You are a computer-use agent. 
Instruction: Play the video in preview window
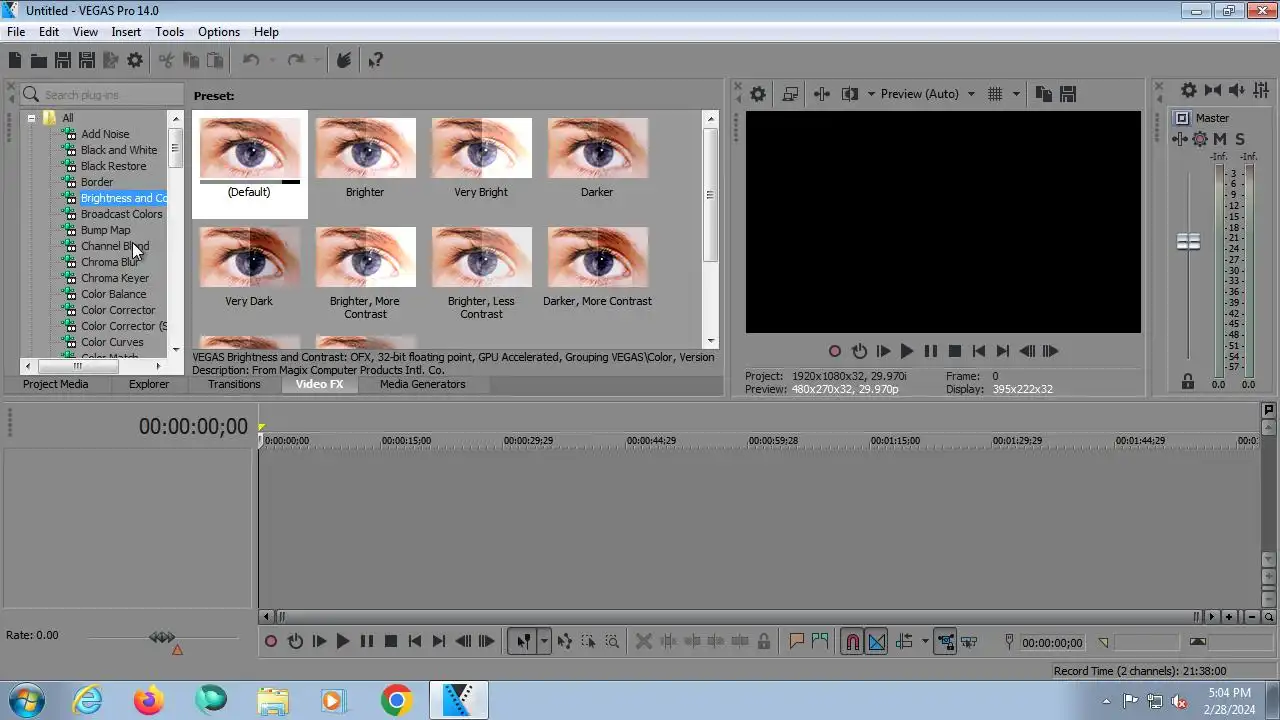click(x=907, y=351)
